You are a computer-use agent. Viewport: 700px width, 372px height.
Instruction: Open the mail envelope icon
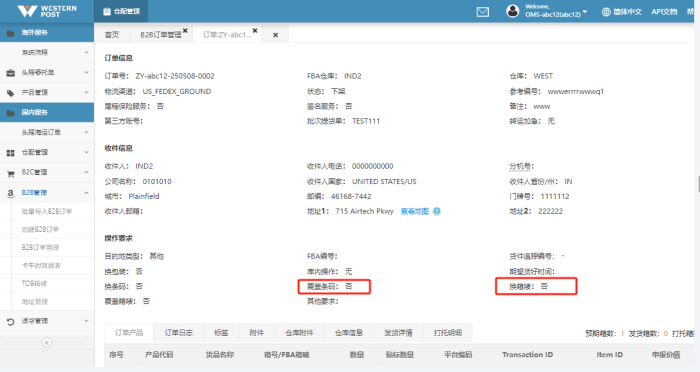(x=483, y=12)
